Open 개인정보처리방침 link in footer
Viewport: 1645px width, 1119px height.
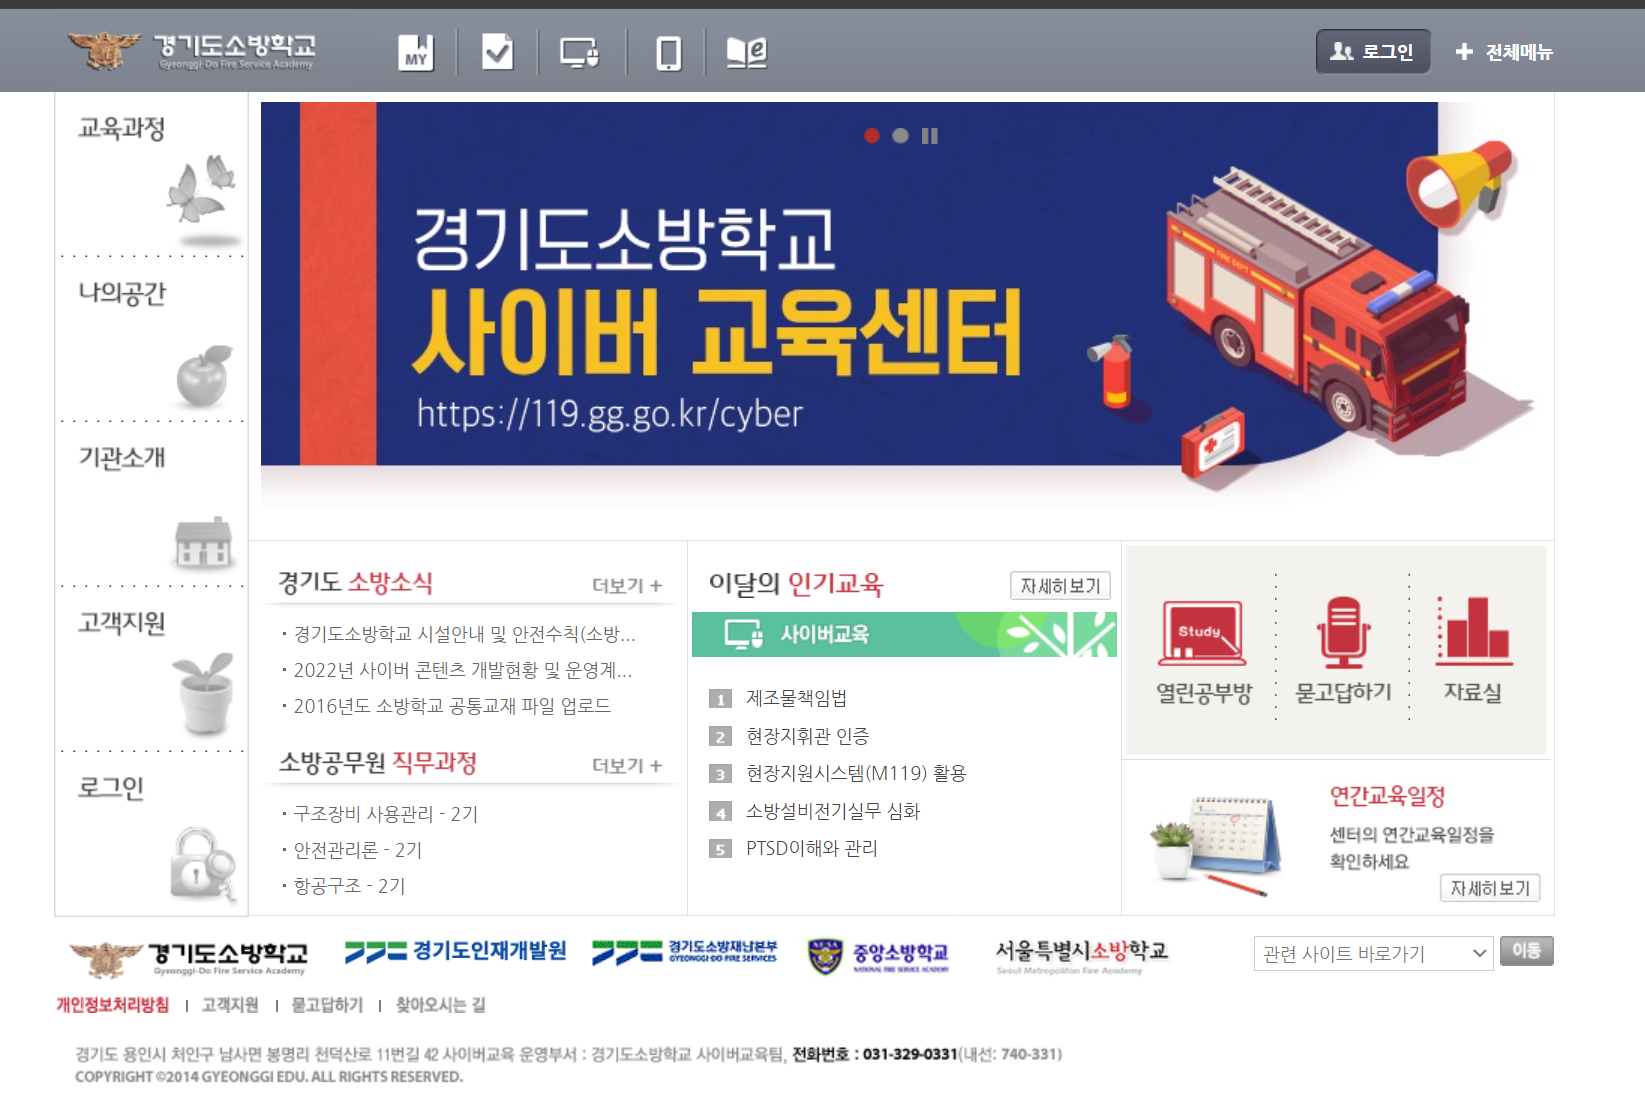pos(112,1005)
